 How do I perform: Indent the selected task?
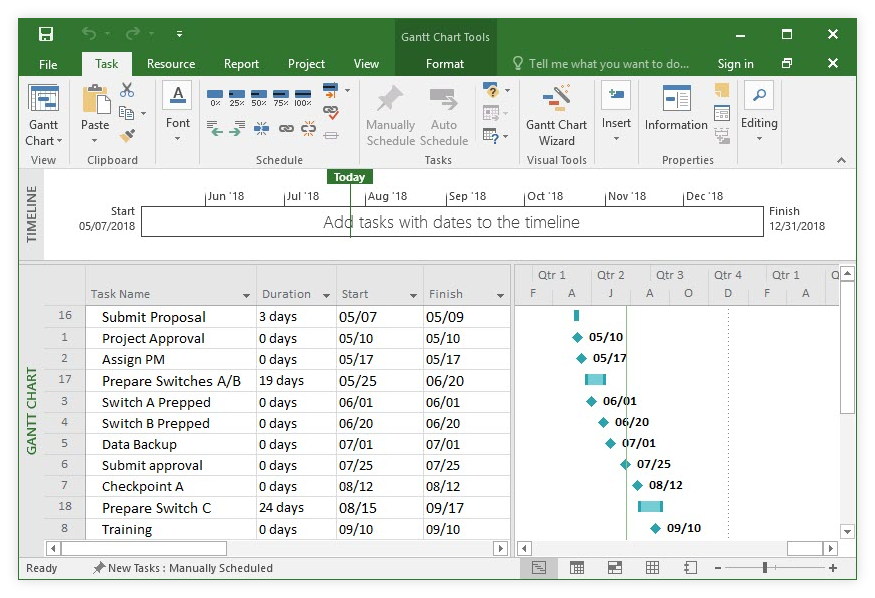tap(237, 128)
